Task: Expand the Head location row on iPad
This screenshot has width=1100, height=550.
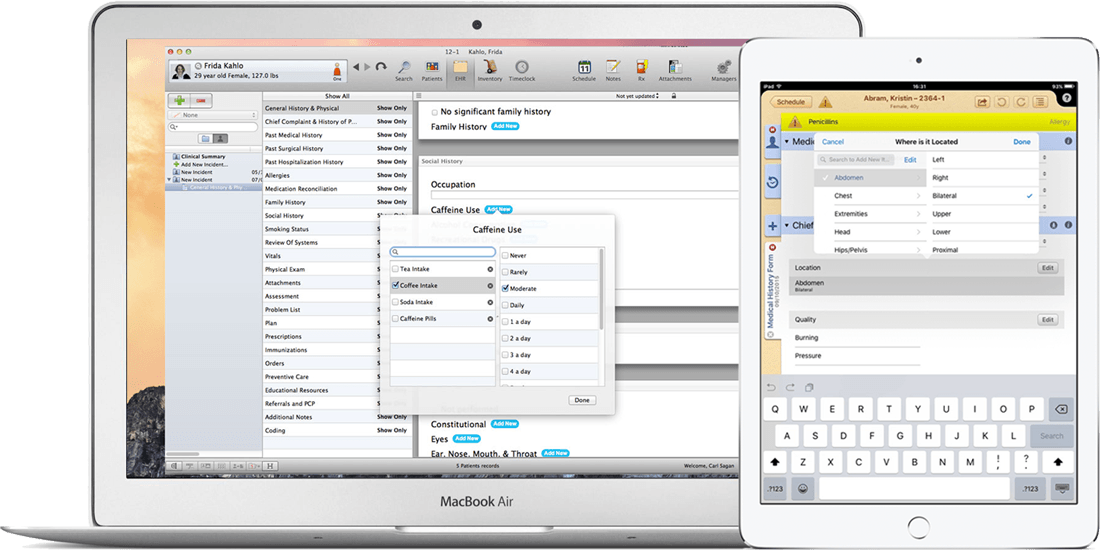Action: pyautogui.click(x=869, y=232)
